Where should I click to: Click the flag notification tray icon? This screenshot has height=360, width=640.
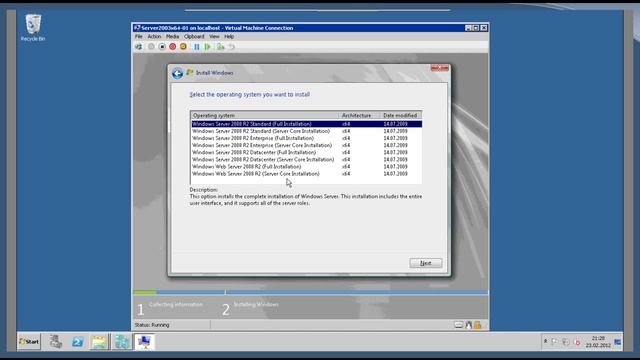click(554, 342)
